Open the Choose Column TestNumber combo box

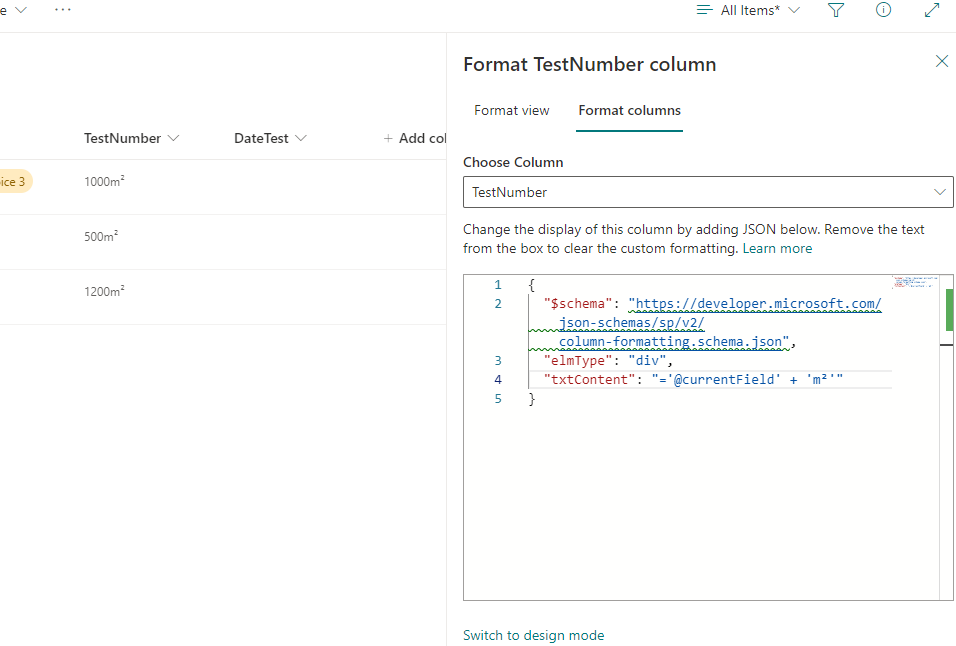coord(708,192)
